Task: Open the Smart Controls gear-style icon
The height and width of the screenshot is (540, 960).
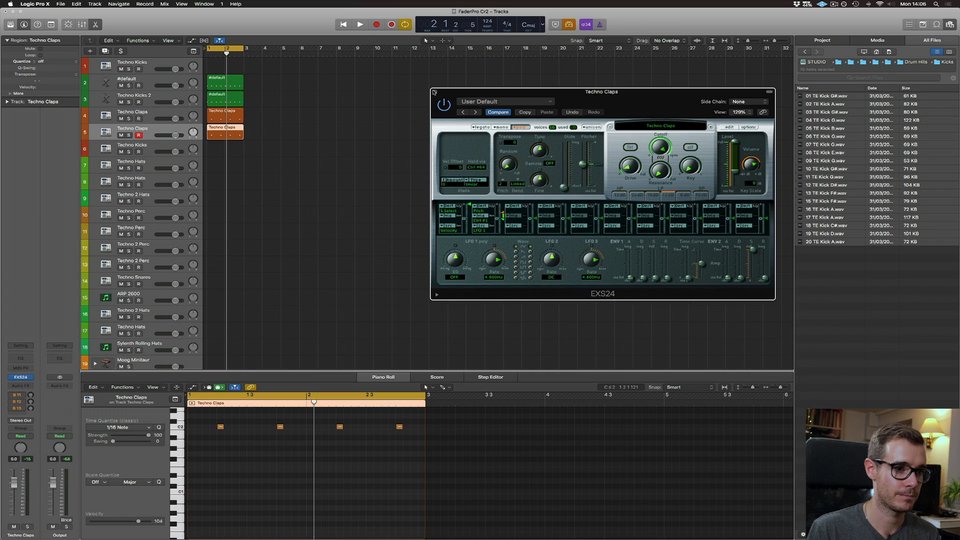Action: tap(68, 24)
